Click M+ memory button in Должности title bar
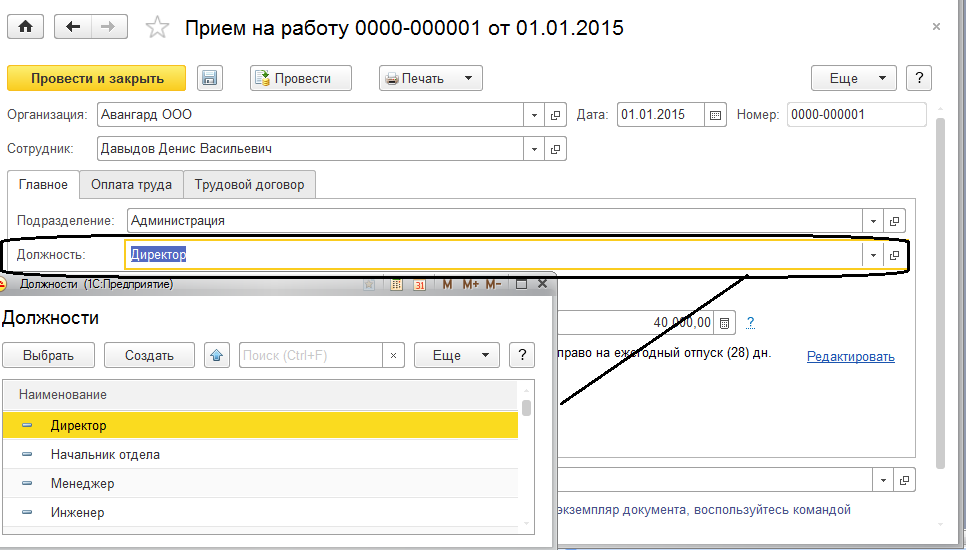The width and height of the screenshot is (966, 550). 470,284
